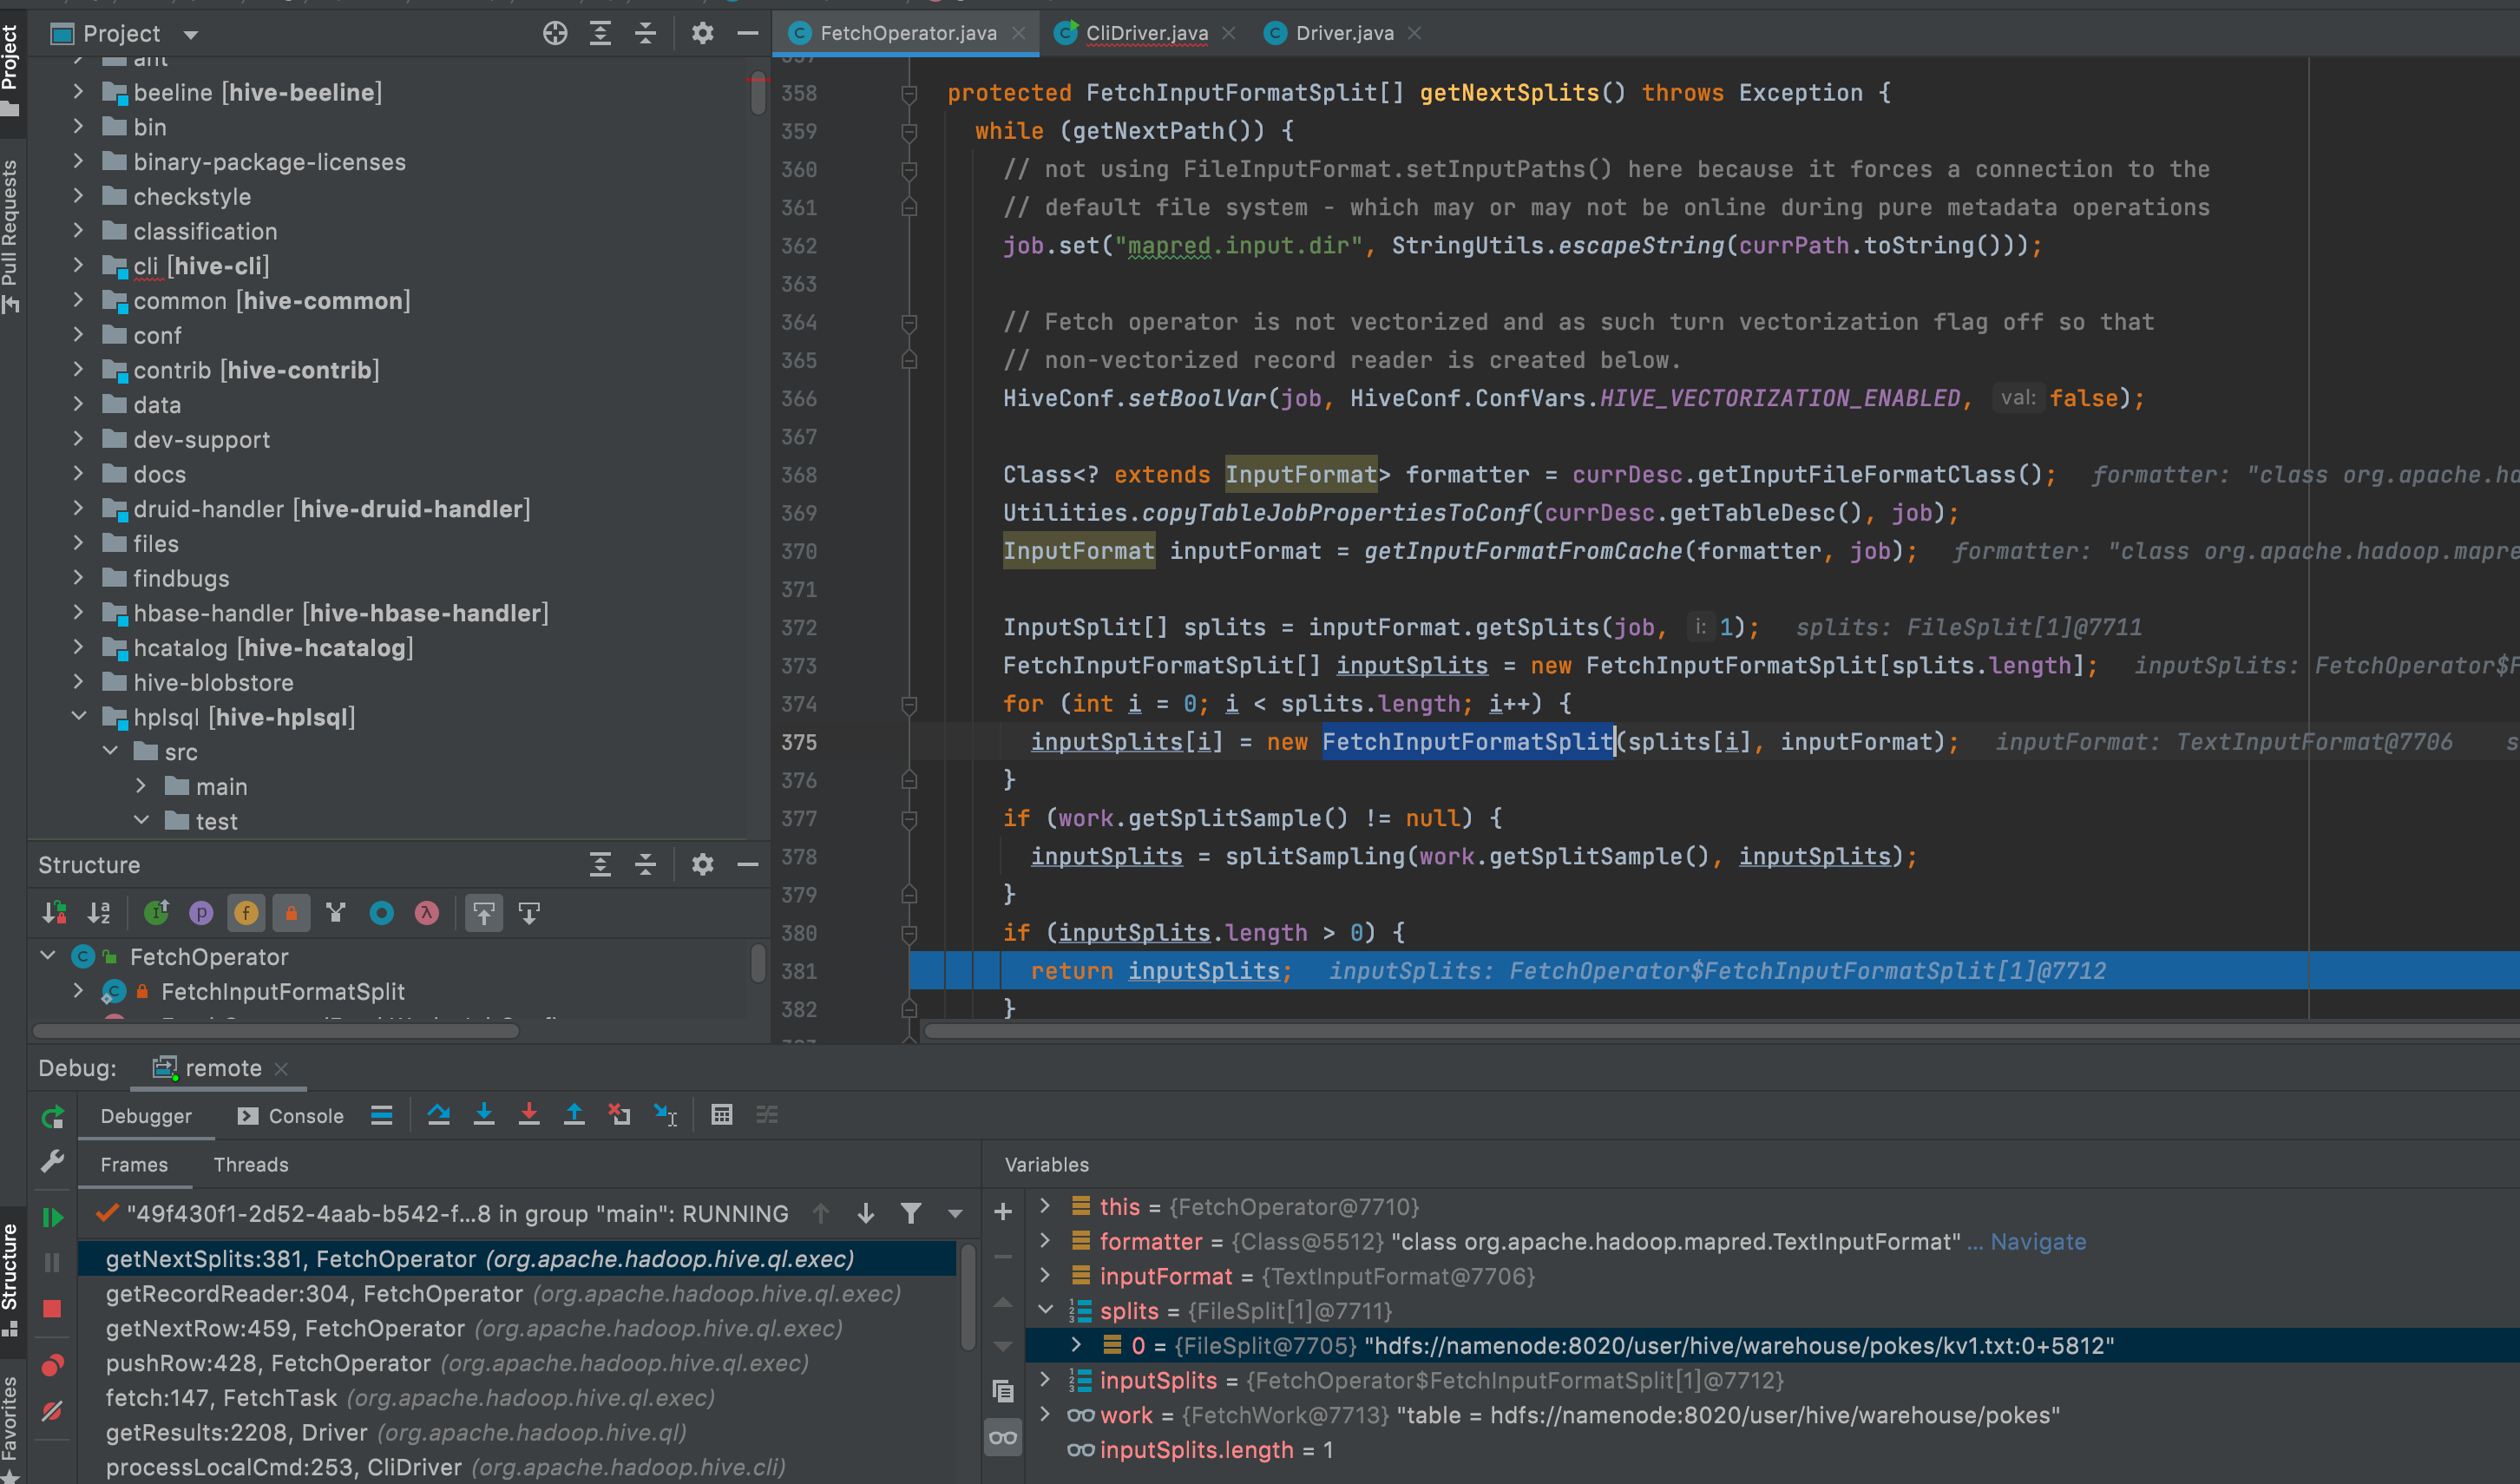Screen dimensions: 2520x1484
Task: Toggle Show non-public lock icon
Action: 291,913
